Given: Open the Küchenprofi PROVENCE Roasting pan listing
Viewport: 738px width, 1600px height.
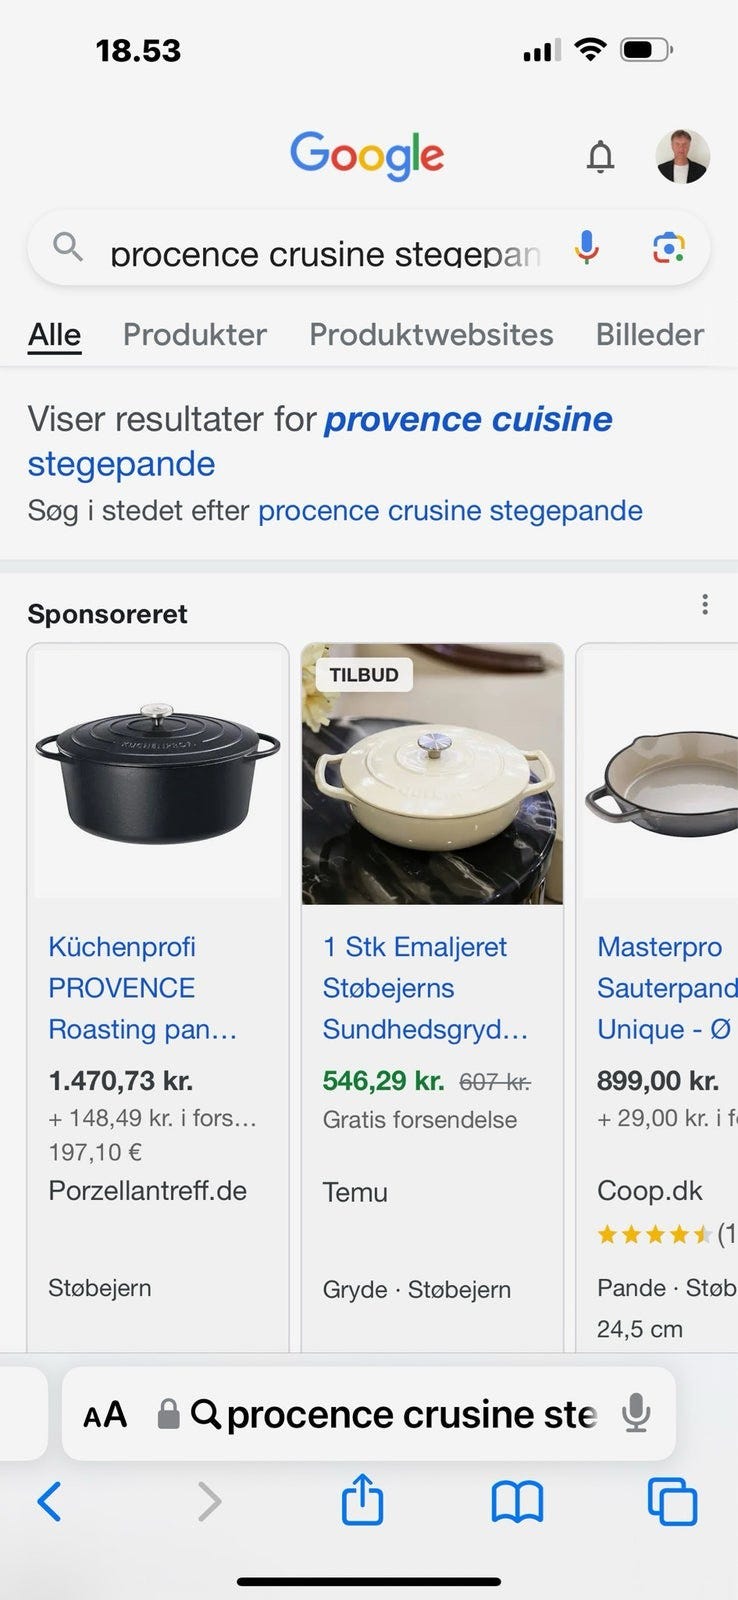Looking at the screenshot, I should pos(142,988).
